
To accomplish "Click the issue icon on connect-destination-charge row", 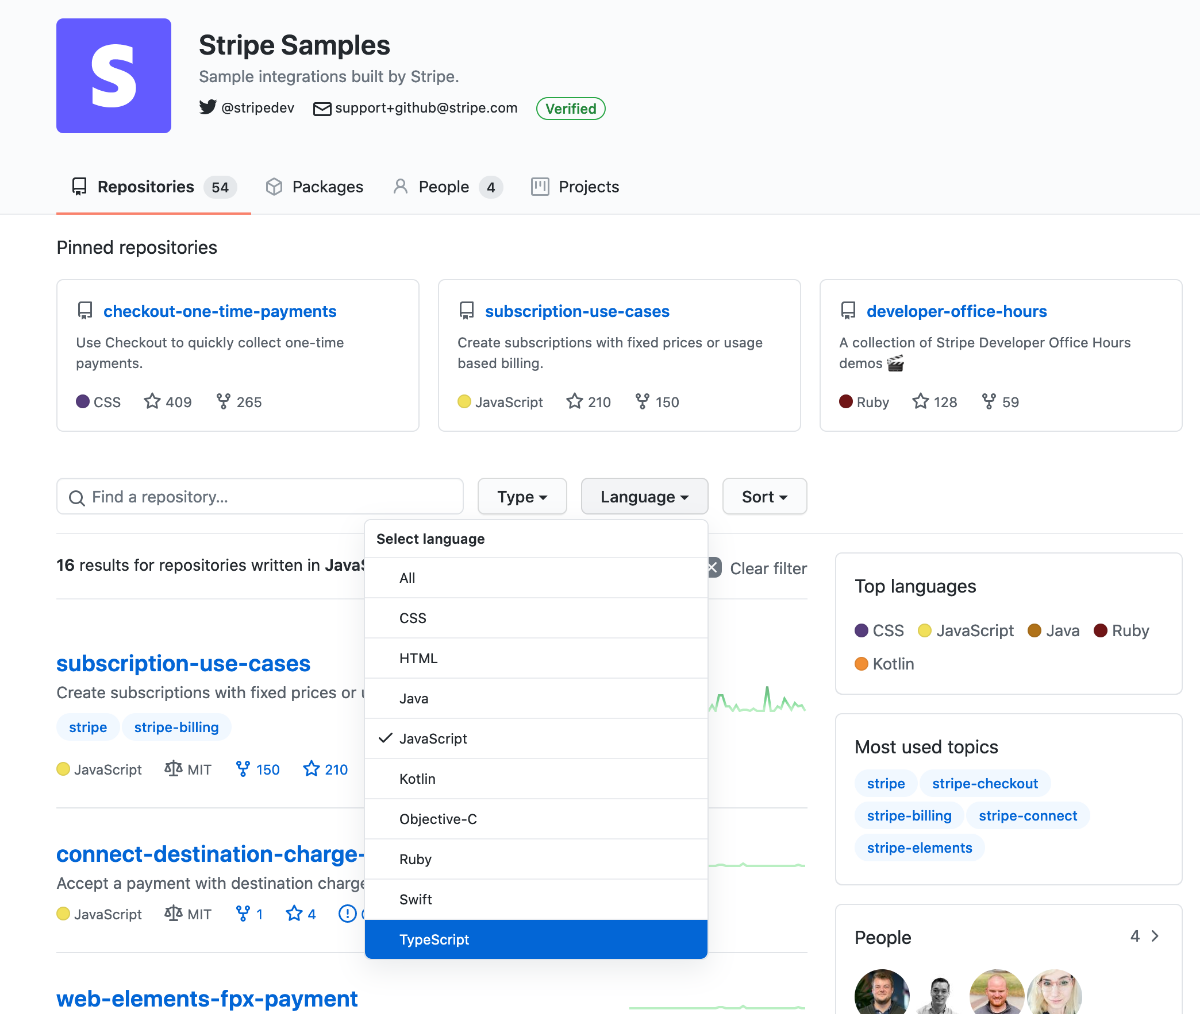I will [x=349, y=913].
